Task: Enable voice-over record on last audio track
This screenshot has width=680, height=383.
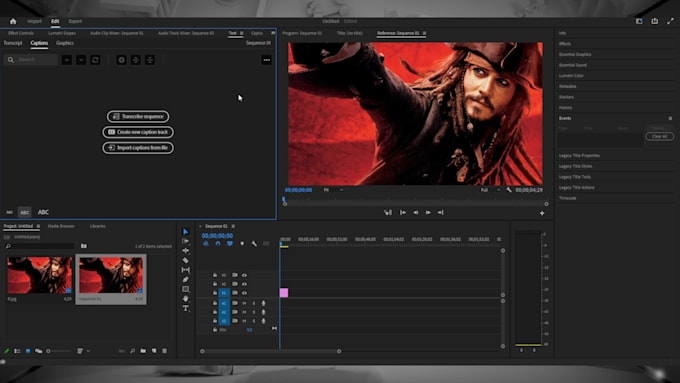Action: pos(263,321)
